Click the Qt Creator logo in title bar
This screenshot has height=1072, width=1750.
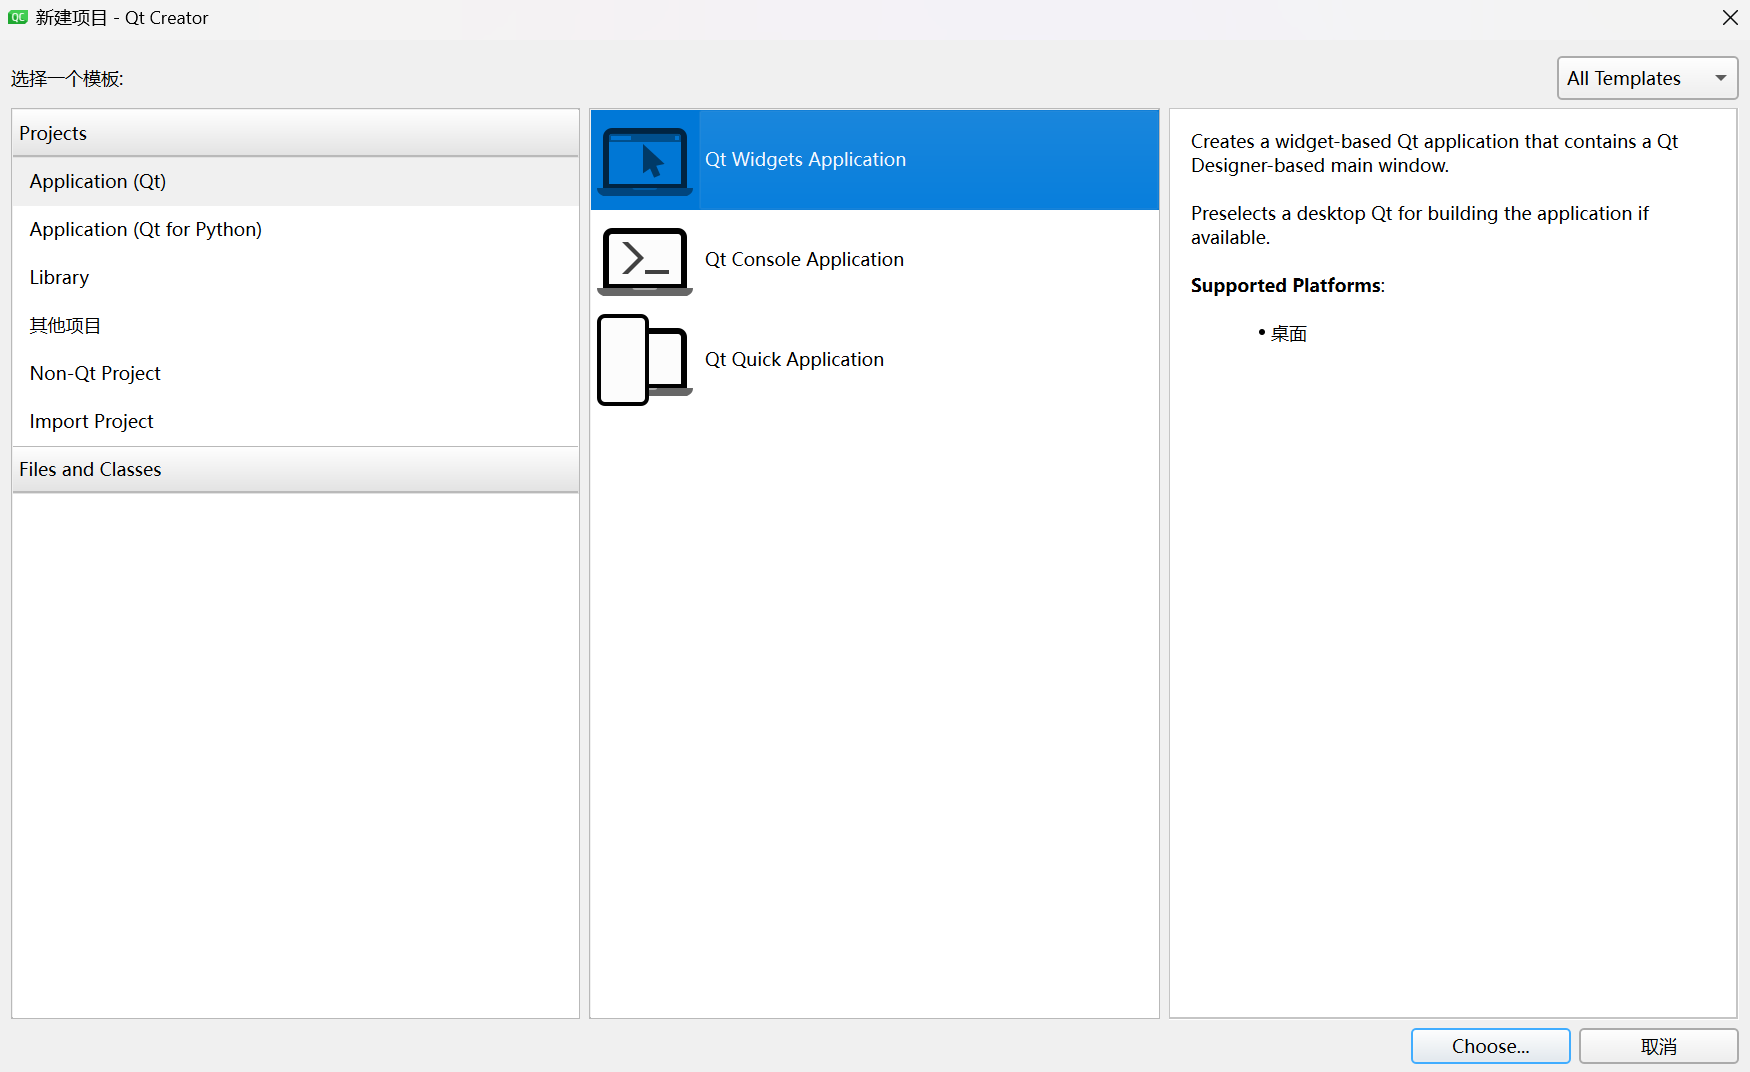18,17
